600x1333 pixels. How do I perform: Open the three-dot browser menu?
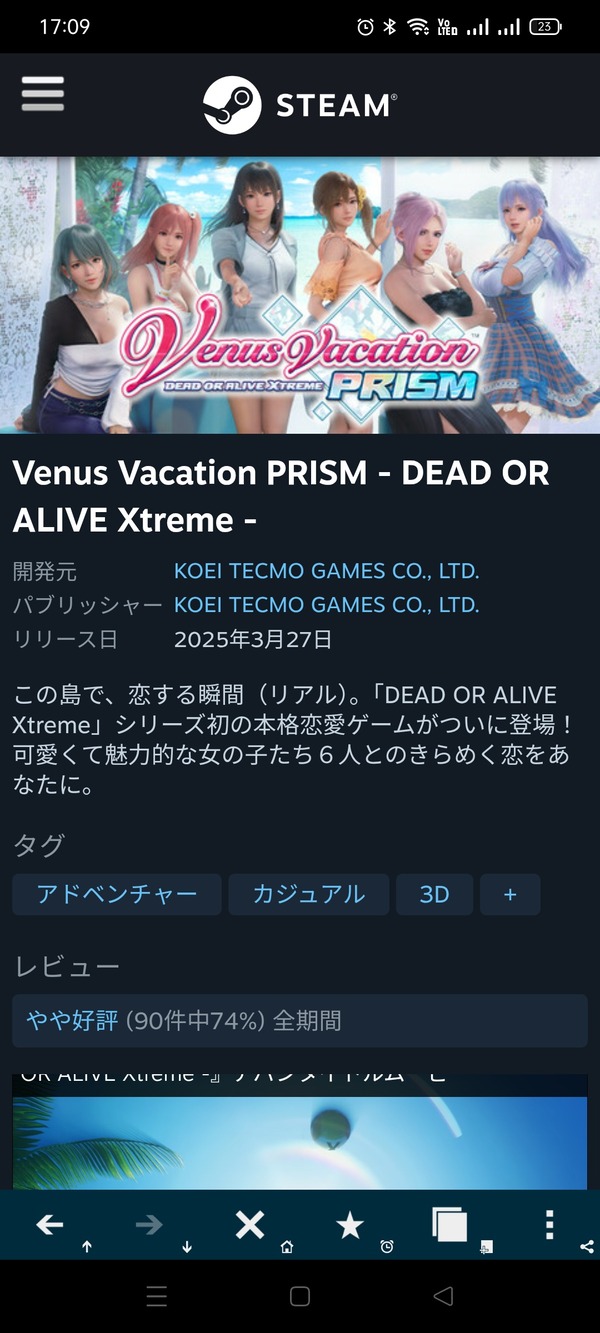coord(549,1225)
